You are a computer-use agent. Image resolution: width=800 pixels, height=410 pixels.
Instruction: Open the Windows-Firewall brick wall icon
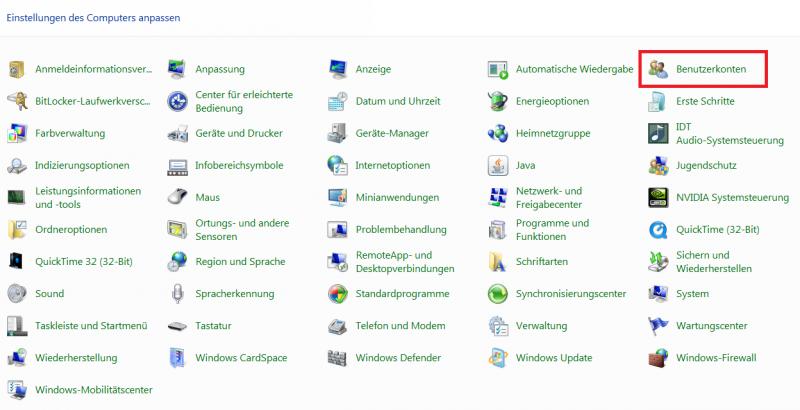point(658,357)
